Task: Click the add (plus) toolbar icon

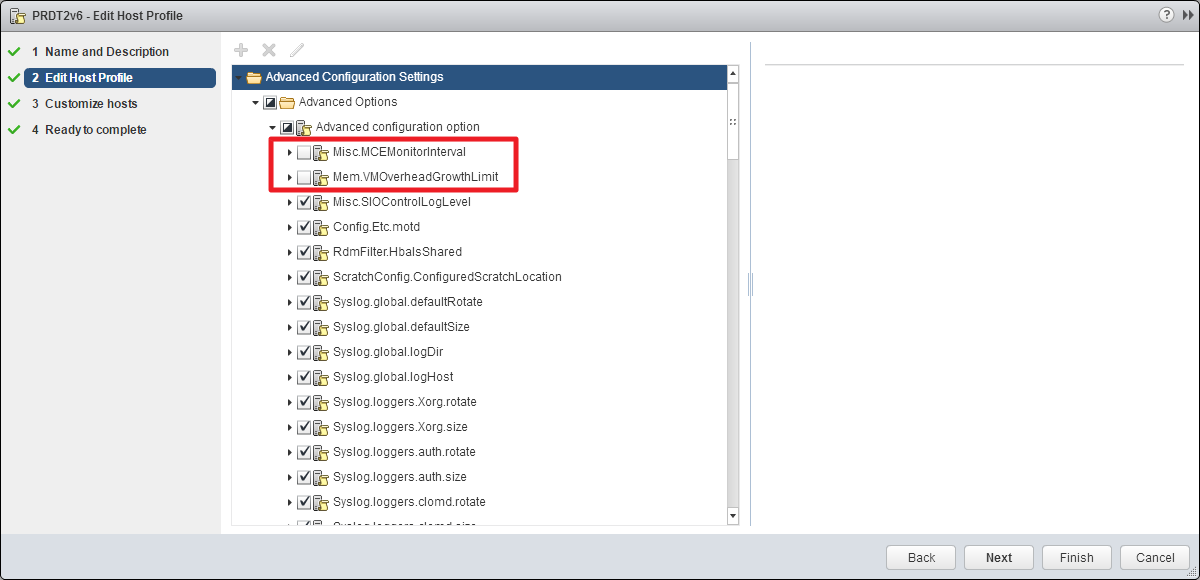Action: pos(240,50)
